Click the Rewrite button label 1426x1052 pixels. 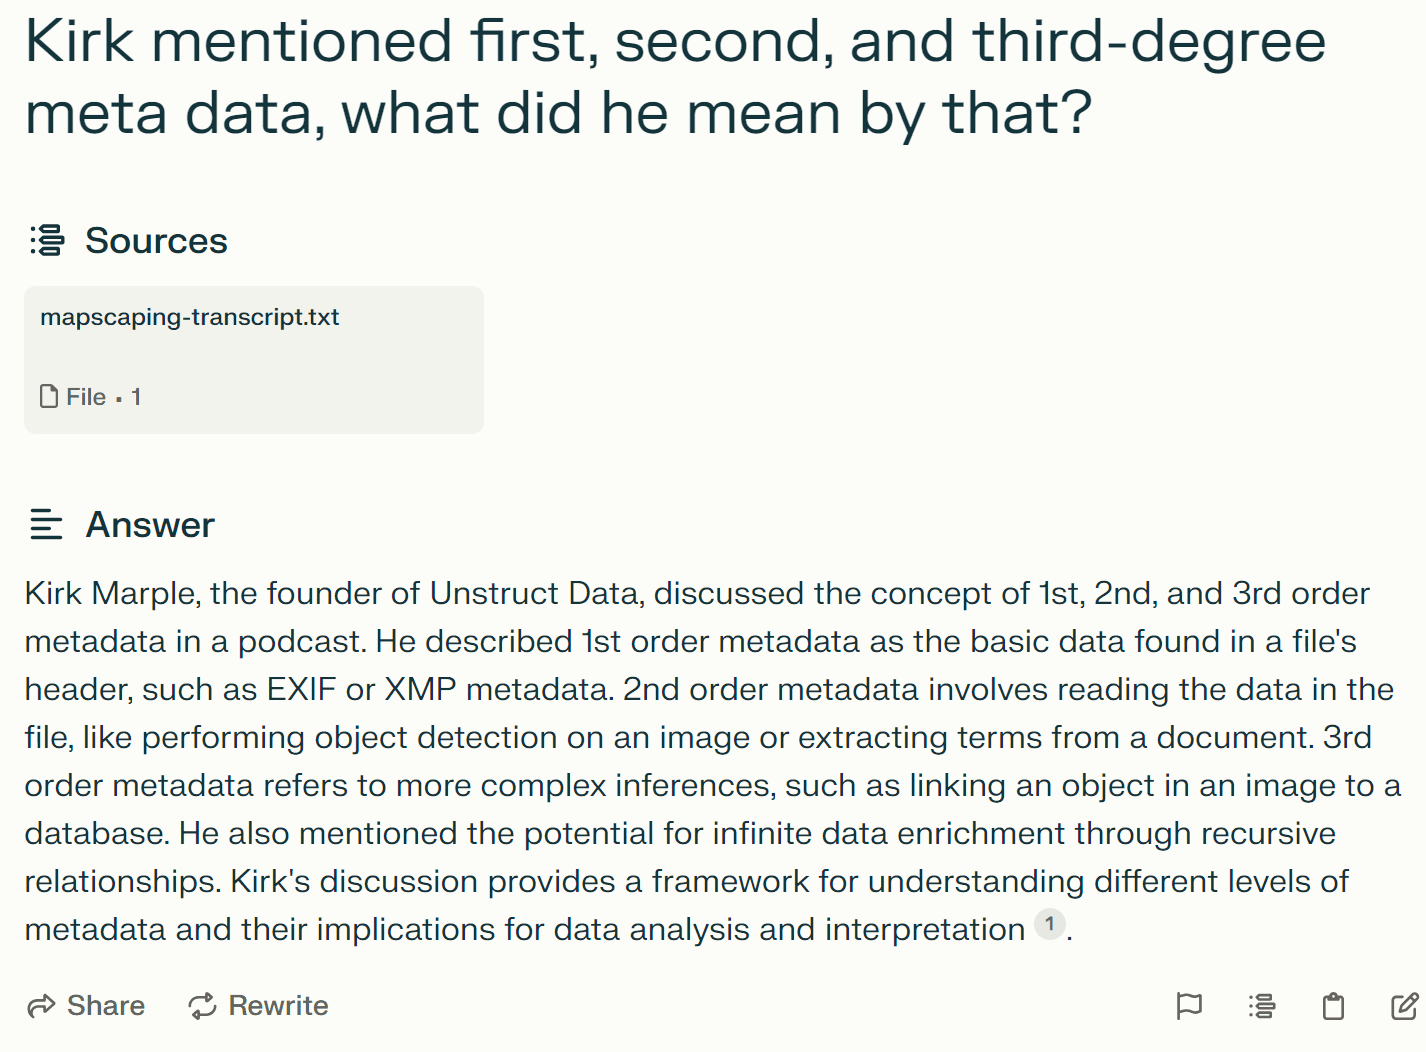pyautogui.click(x=278, y=1006)
